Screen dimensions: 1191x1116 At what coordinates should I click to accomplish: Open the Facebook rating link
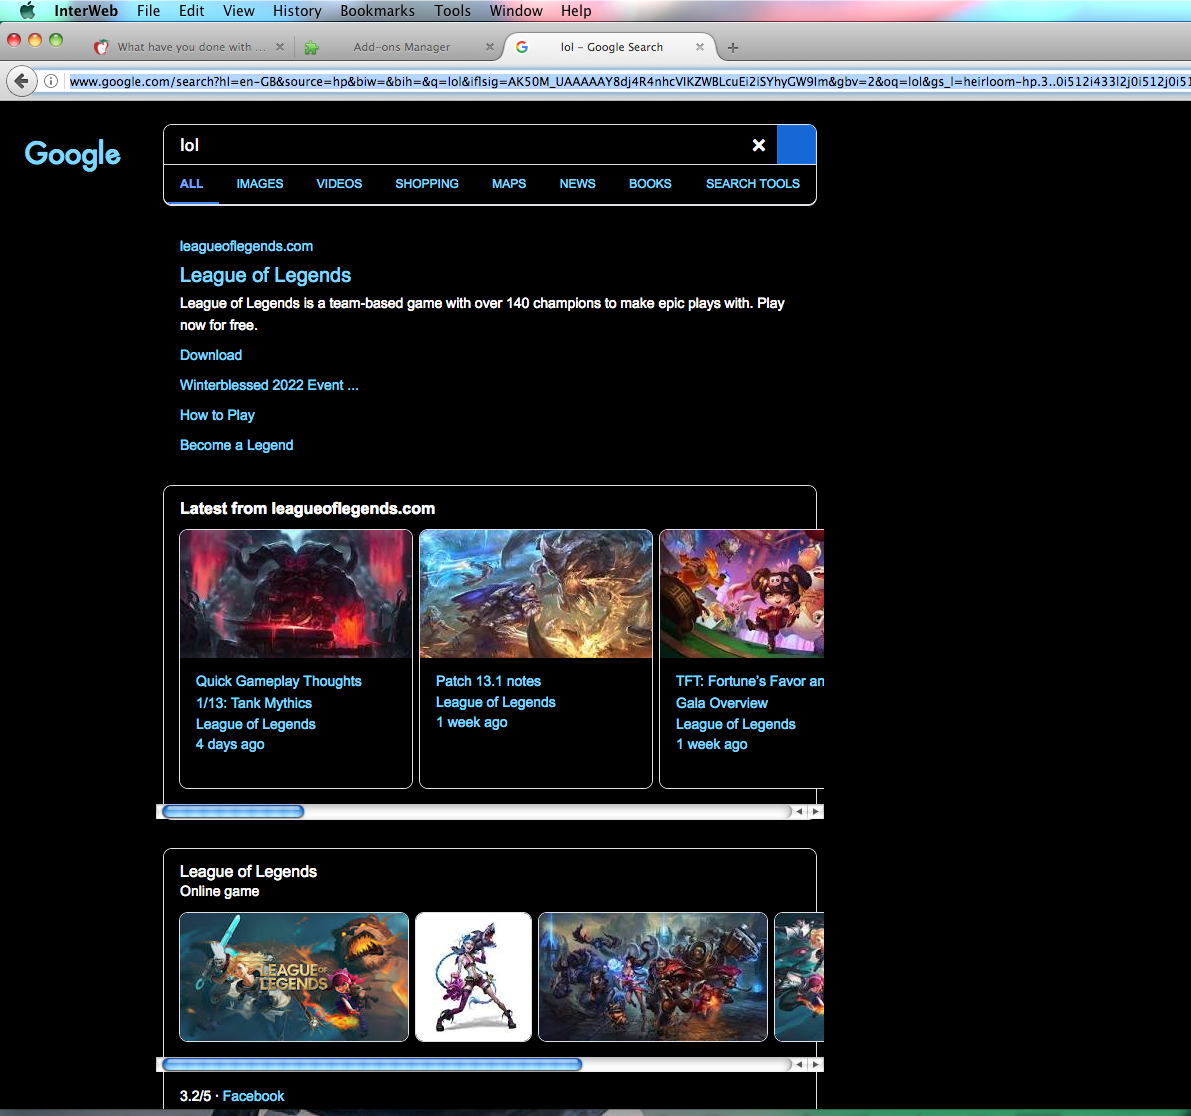253,1096
